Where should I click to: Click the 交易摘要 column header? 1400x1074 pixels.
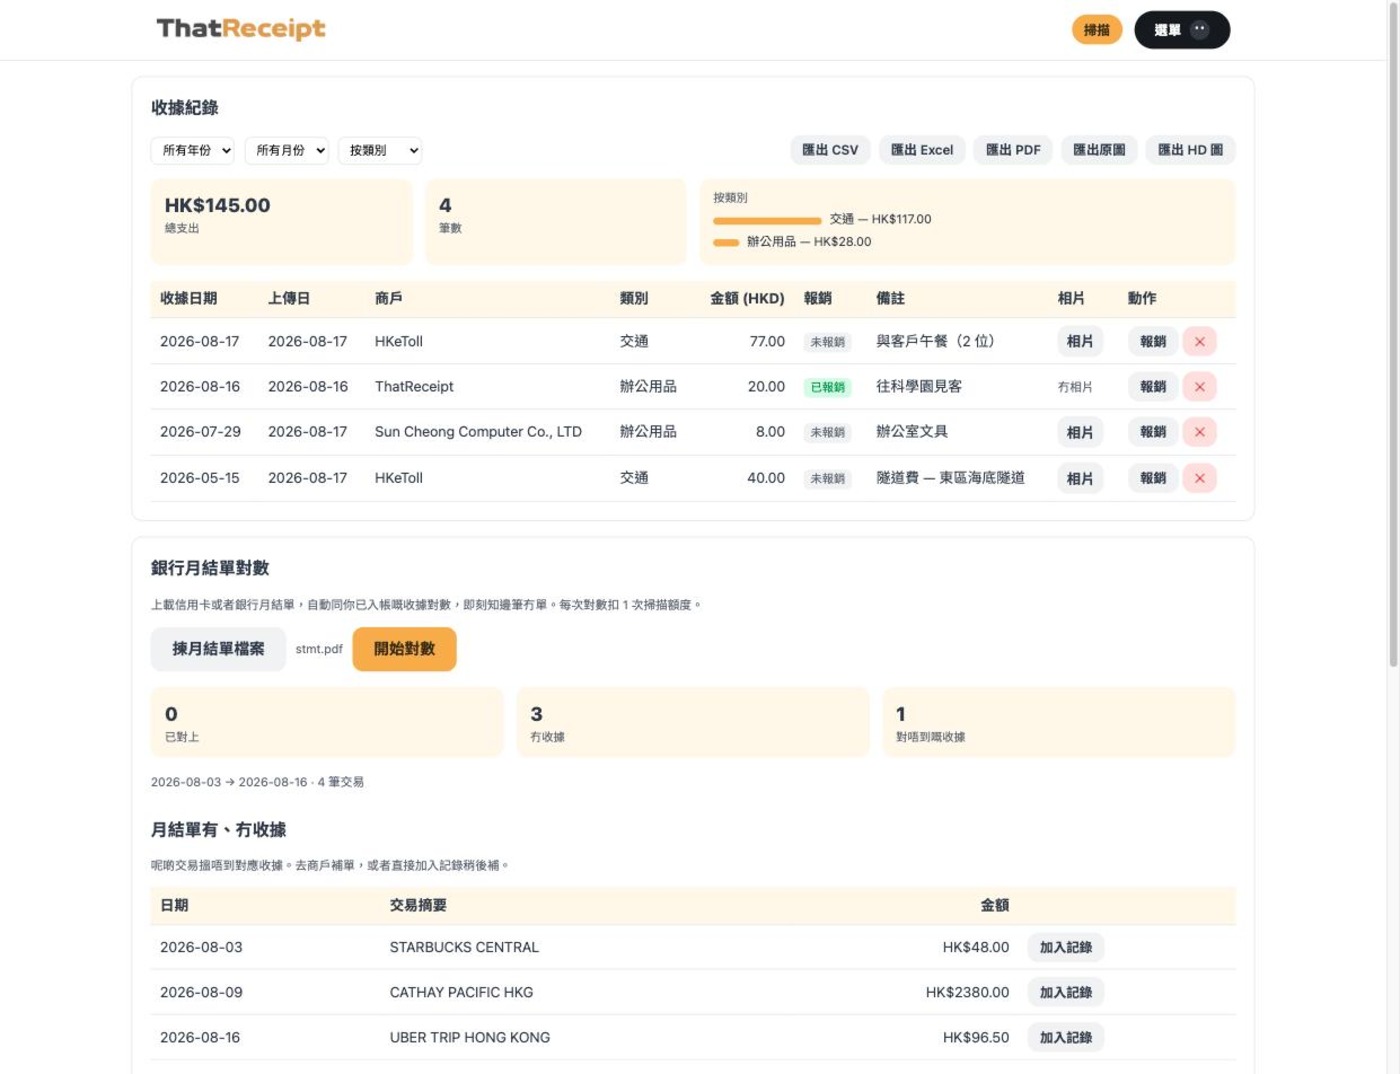tap(418, 905)
